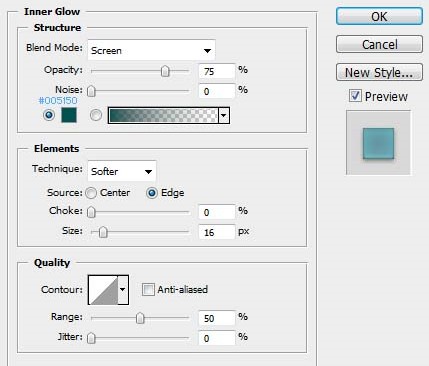Select Center as the glow source
Screen dimensions: 429x366
91,193
